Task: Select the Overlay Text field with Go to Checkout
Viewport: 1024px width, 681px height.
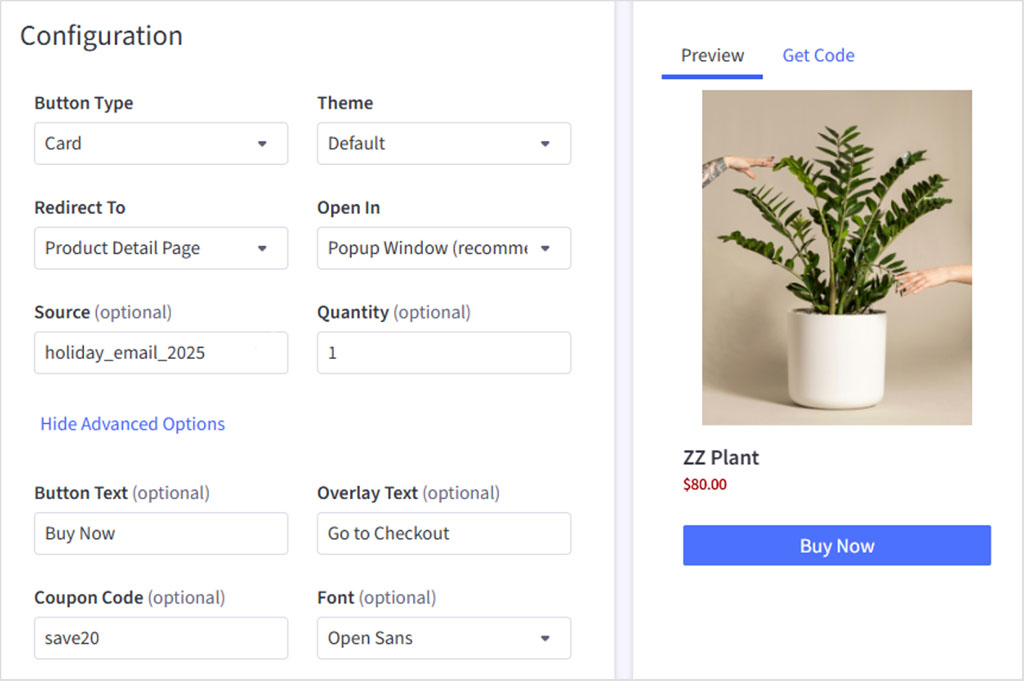Action: 443,533
